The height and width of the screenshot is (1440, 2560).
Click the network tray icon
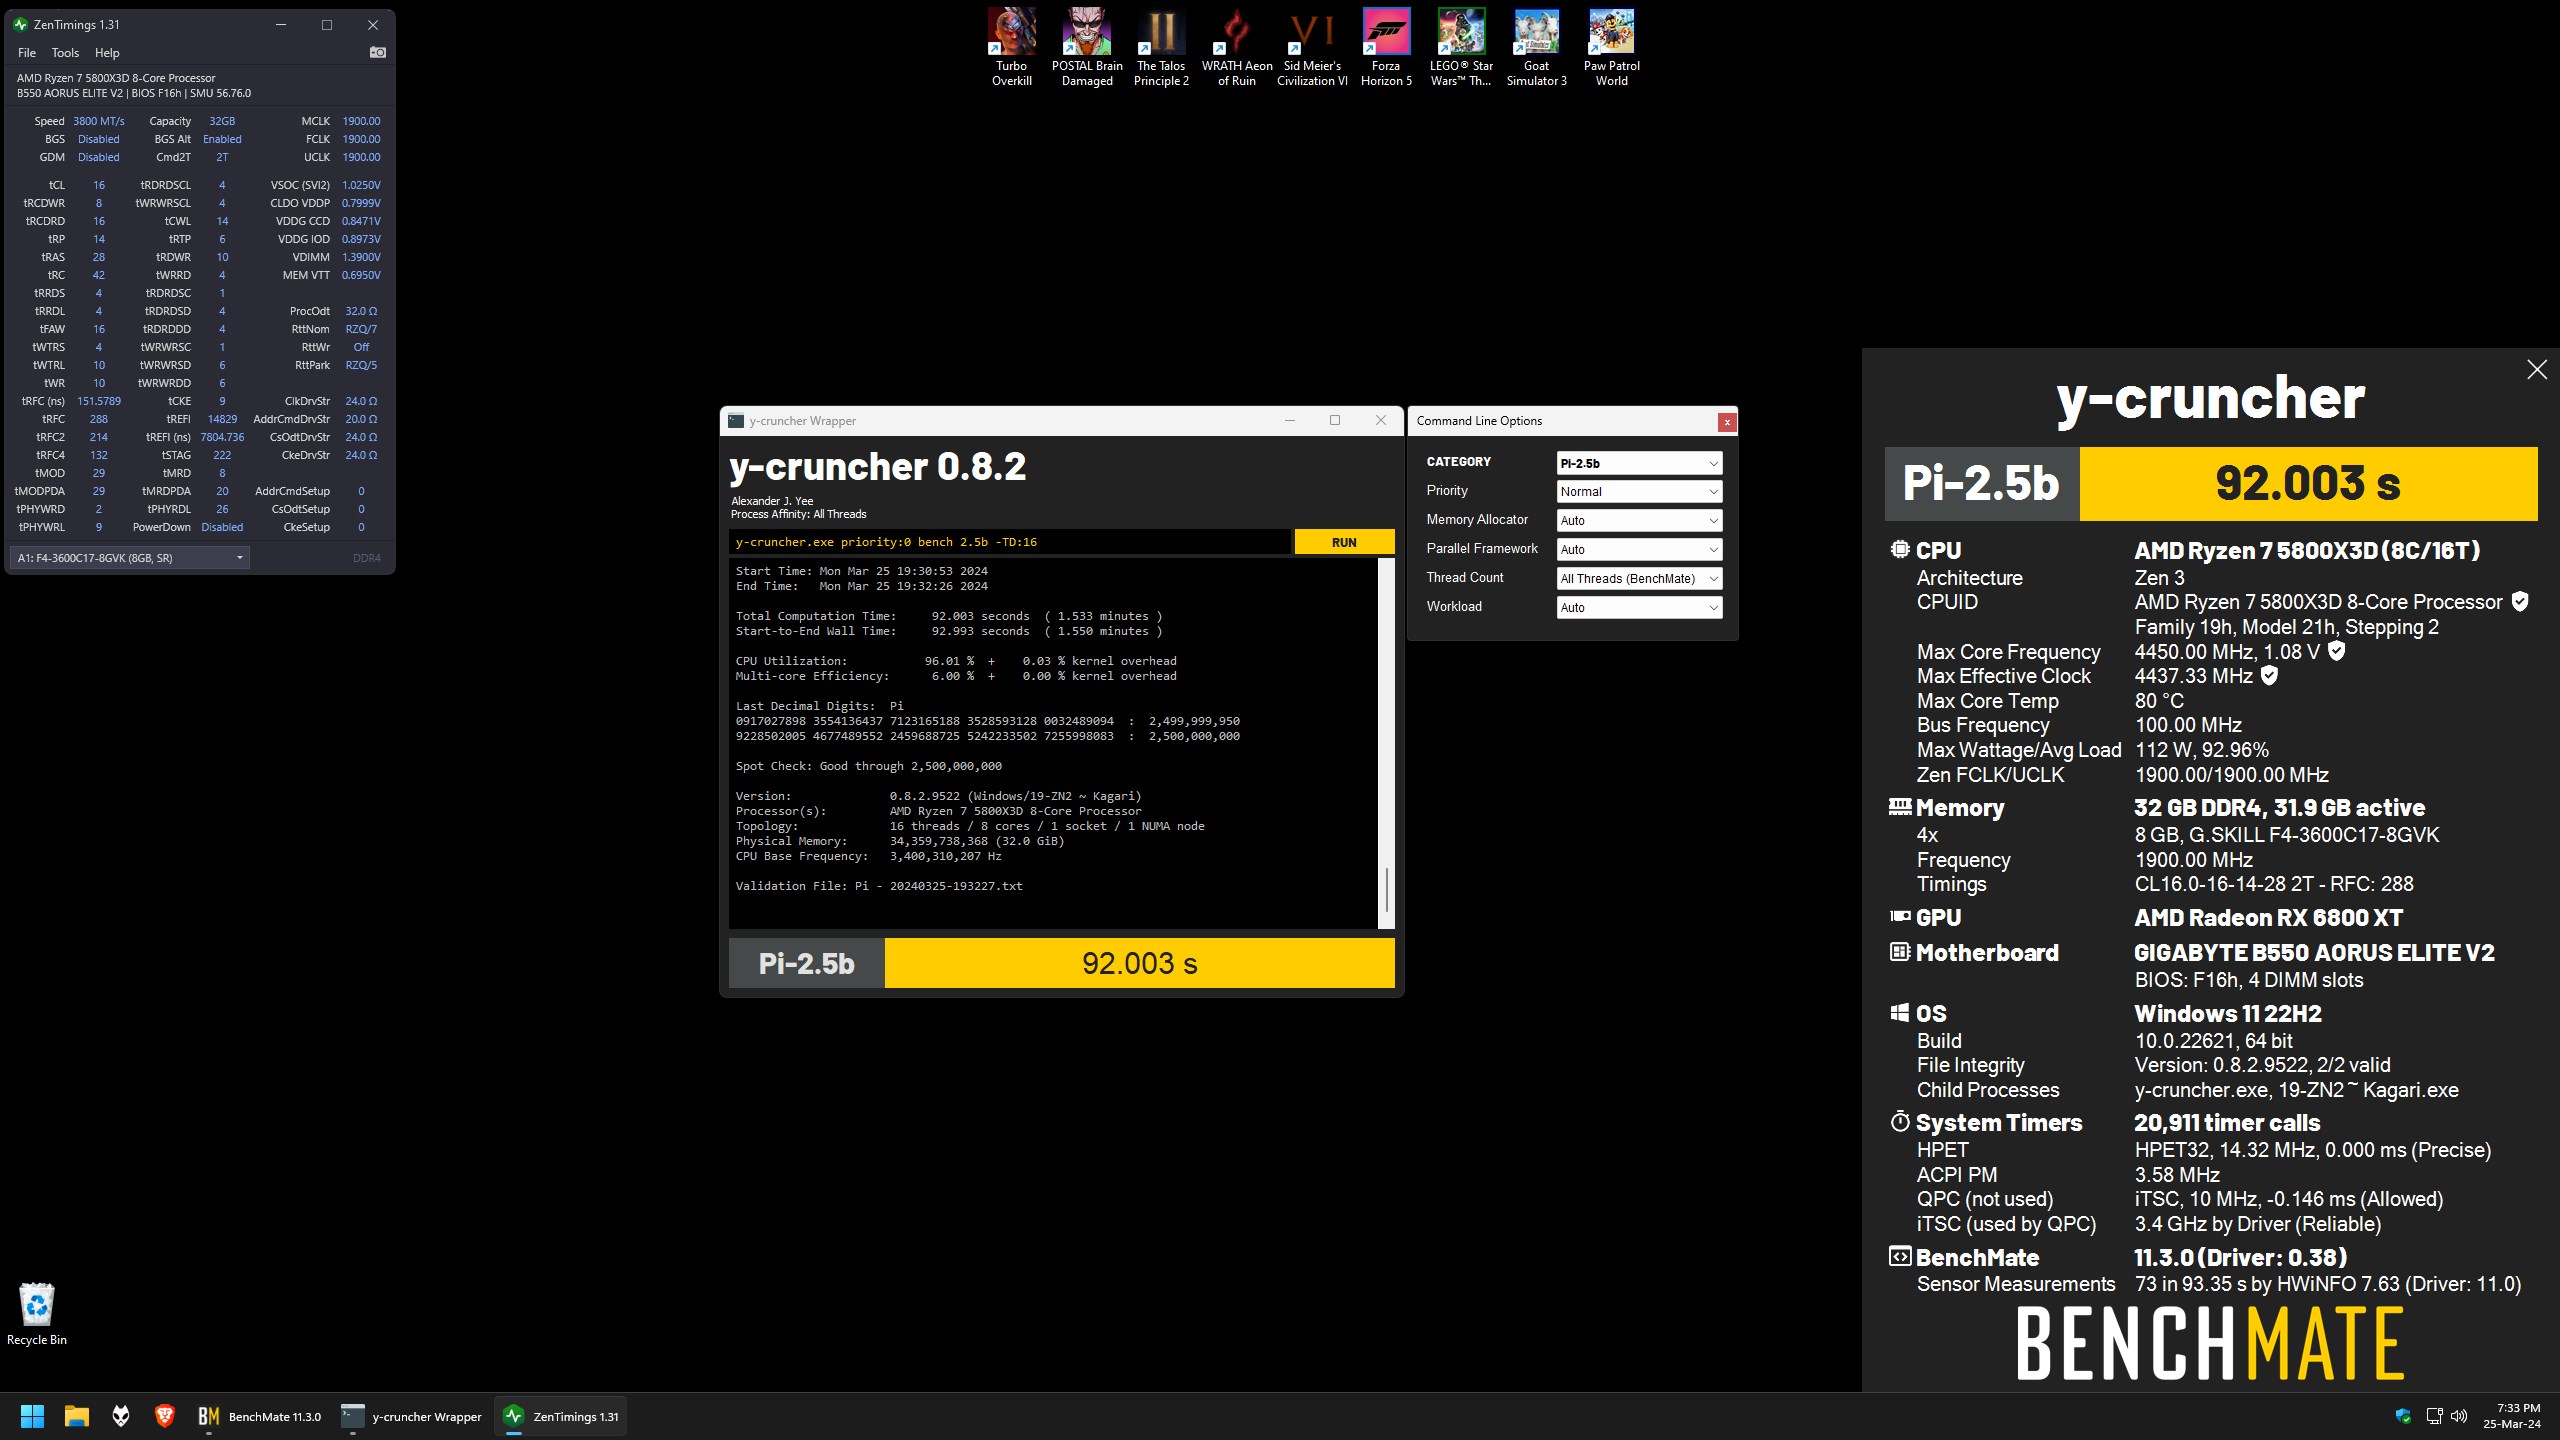point(2434,1416)
